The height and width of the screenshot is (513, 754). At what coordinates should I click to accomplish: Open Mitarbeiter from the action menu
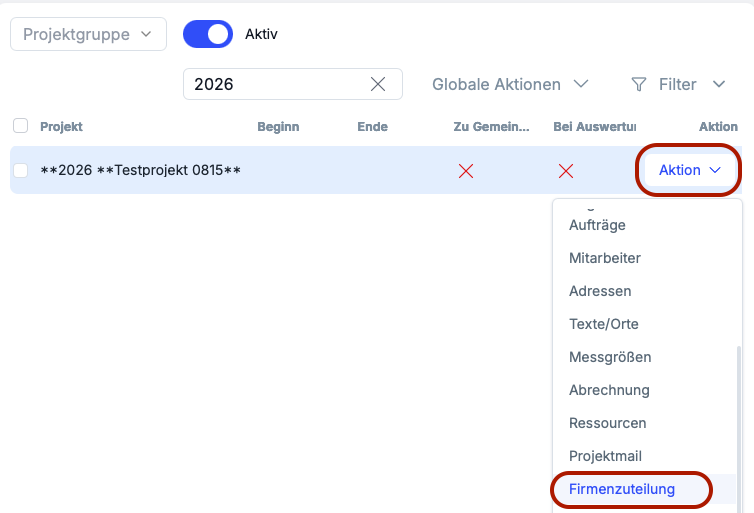coord(605,258)
